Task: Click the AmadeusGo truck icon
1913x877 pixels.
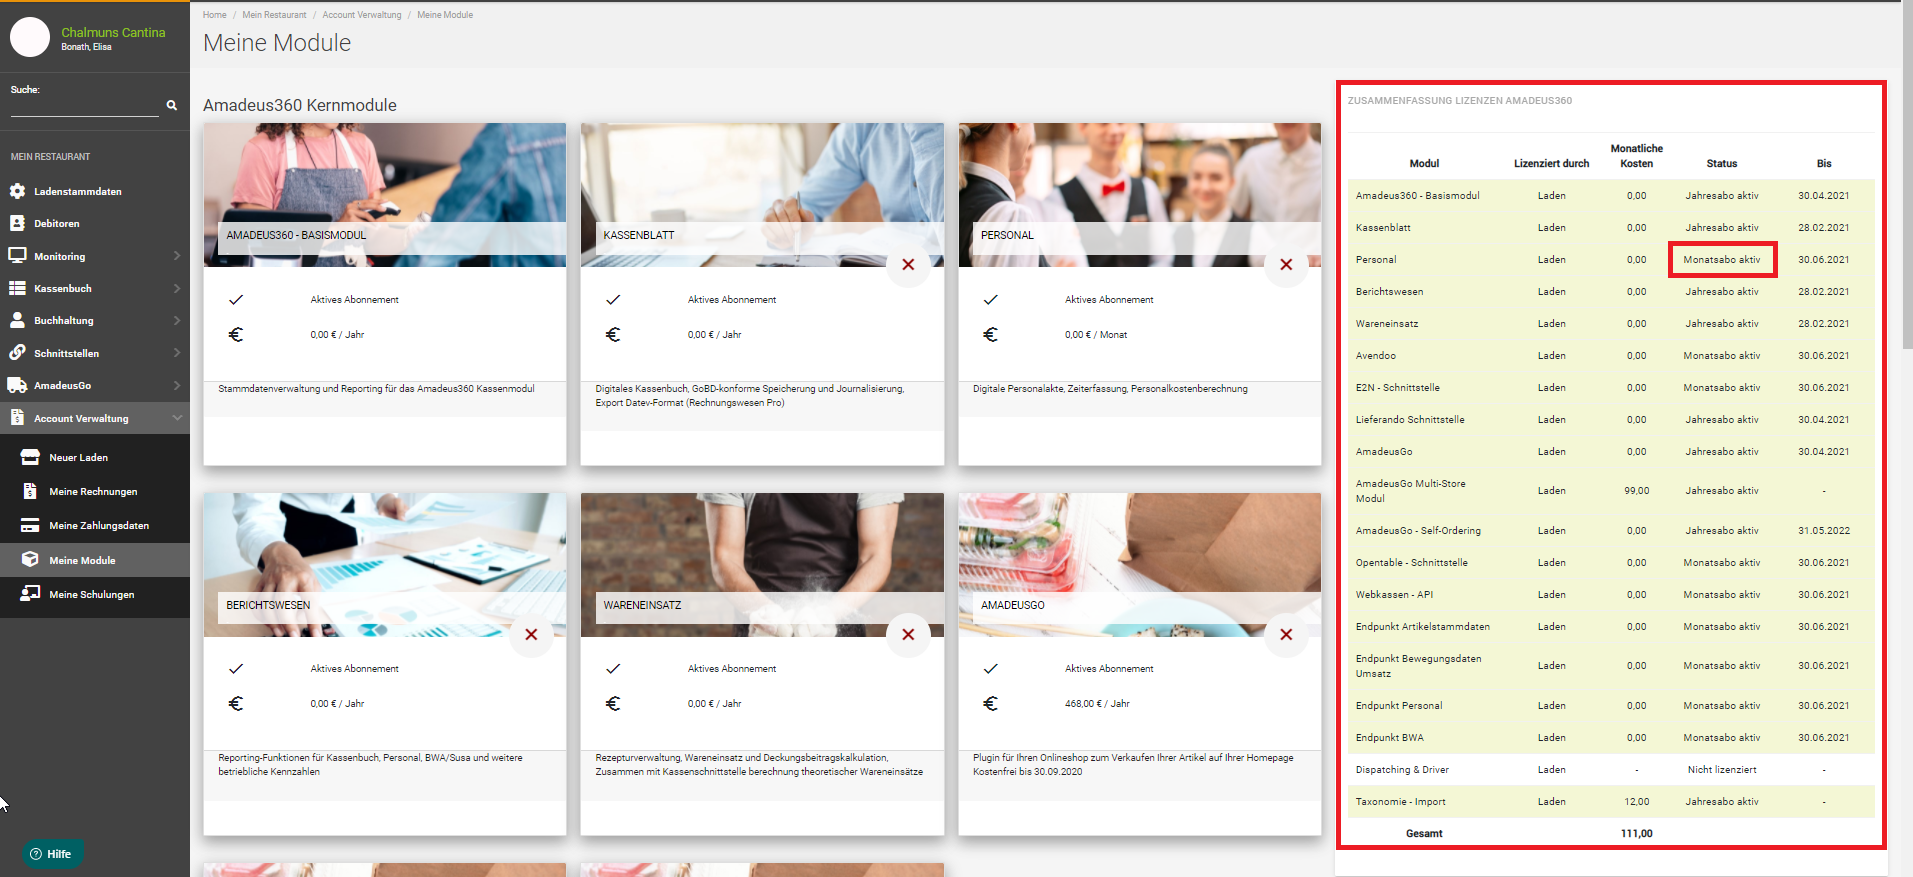Action: click(x=17, y=385)
